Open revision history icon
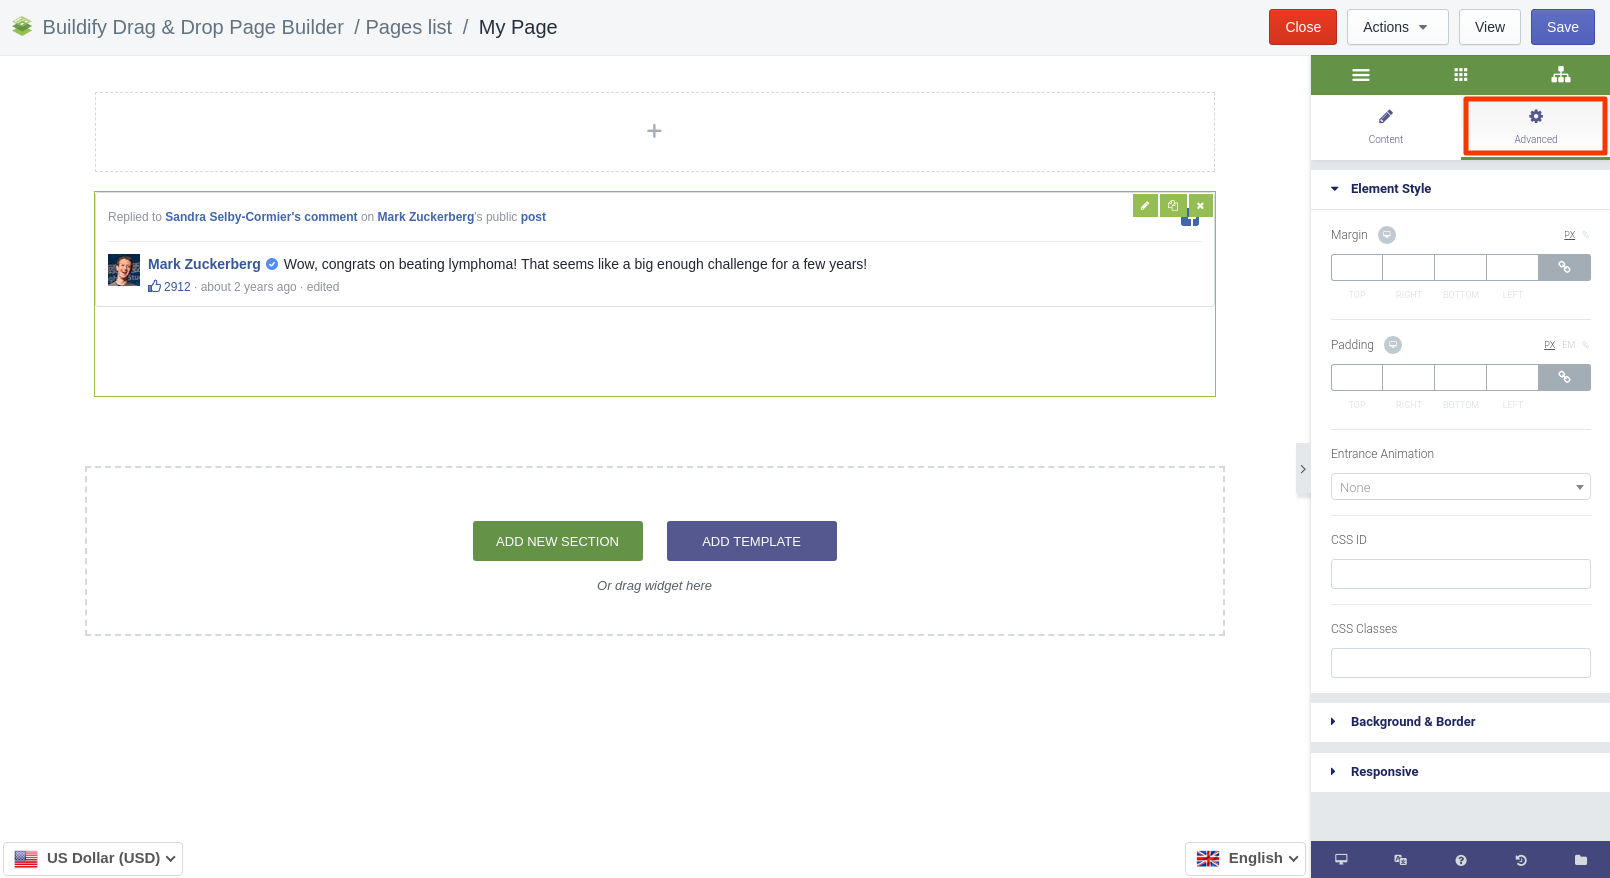This screenshot has width=1610, height=878. (x=1520, y=860)
